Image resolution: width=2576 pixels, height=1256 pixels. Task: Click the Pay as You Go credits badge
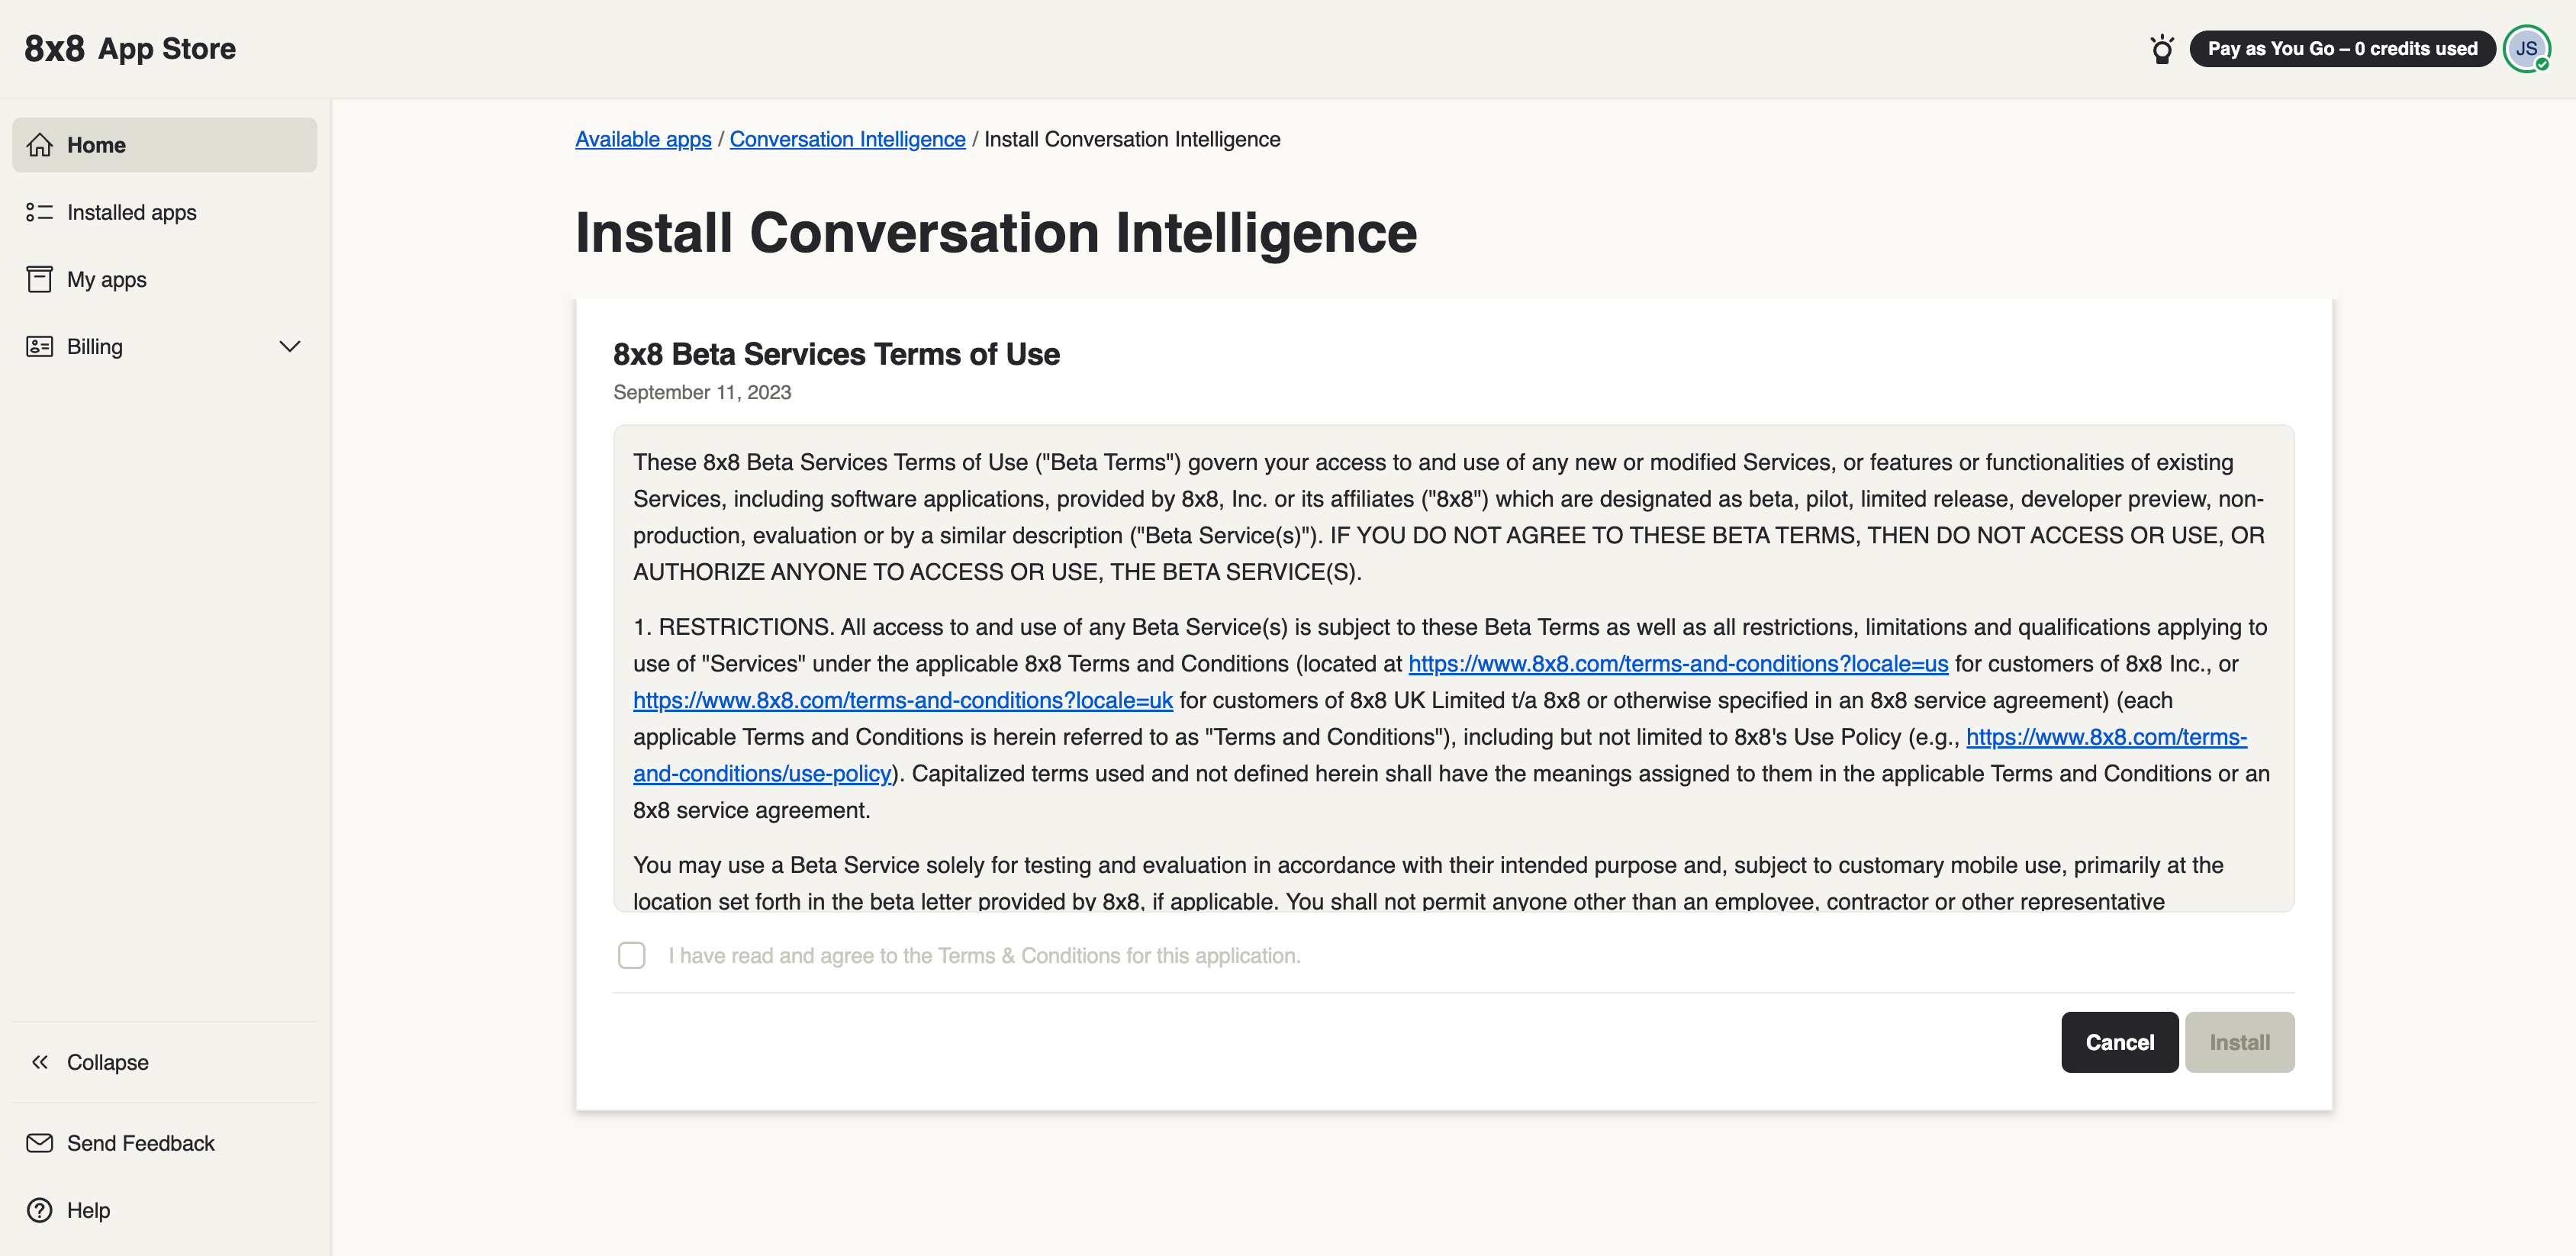[2342, 49]
